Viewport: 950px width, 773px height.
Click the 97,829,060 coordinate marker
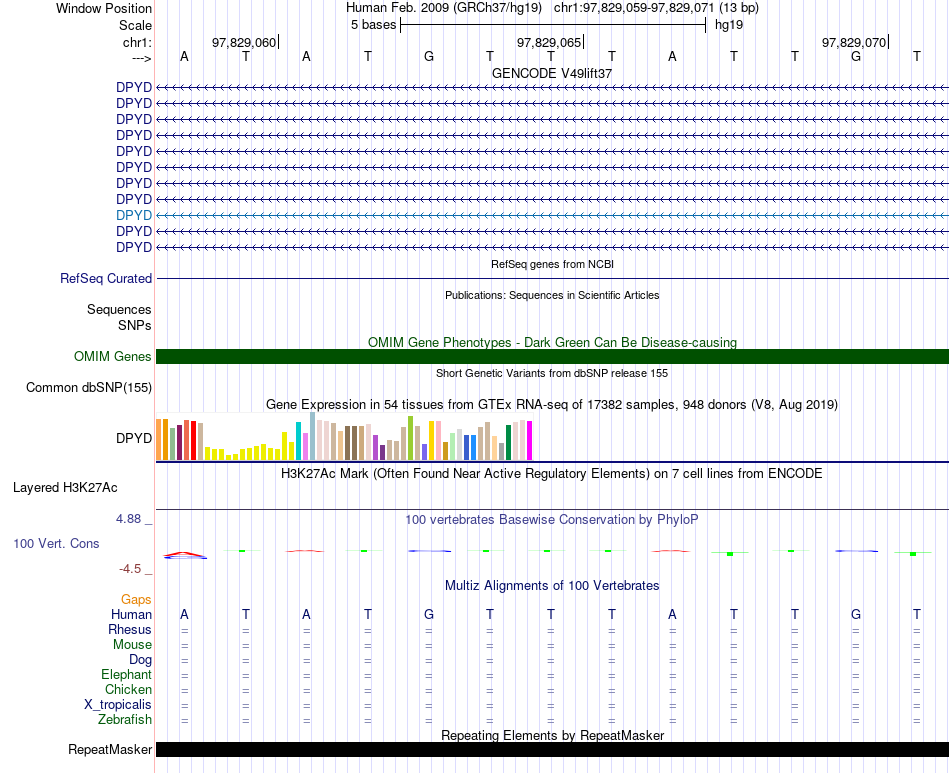point(244,42)
